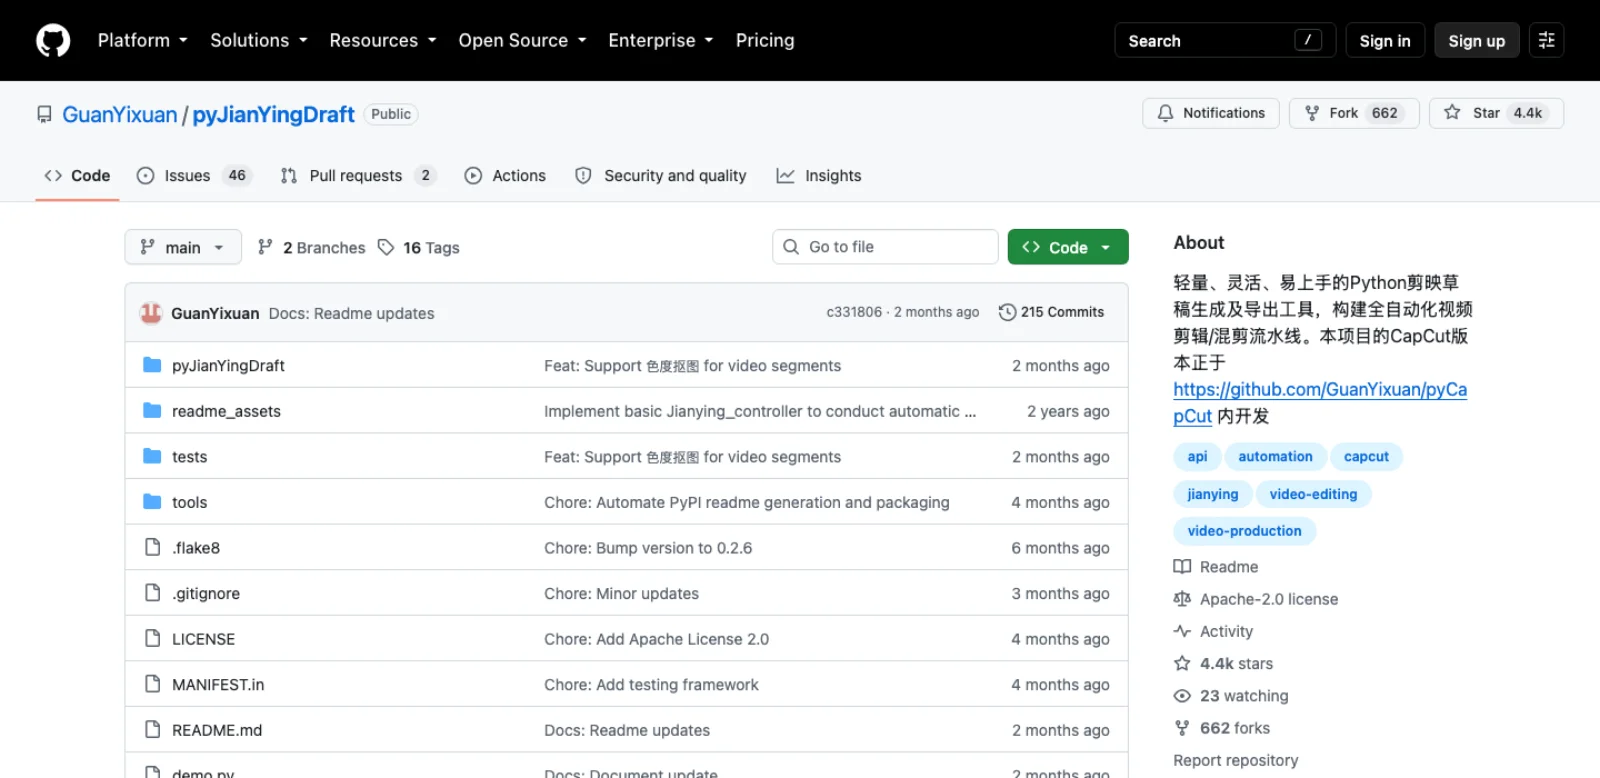The height and width of the screenshot is (778, 1600).
Task: Select the MANIFEST.in file icon
Action: tap(153, 684)
